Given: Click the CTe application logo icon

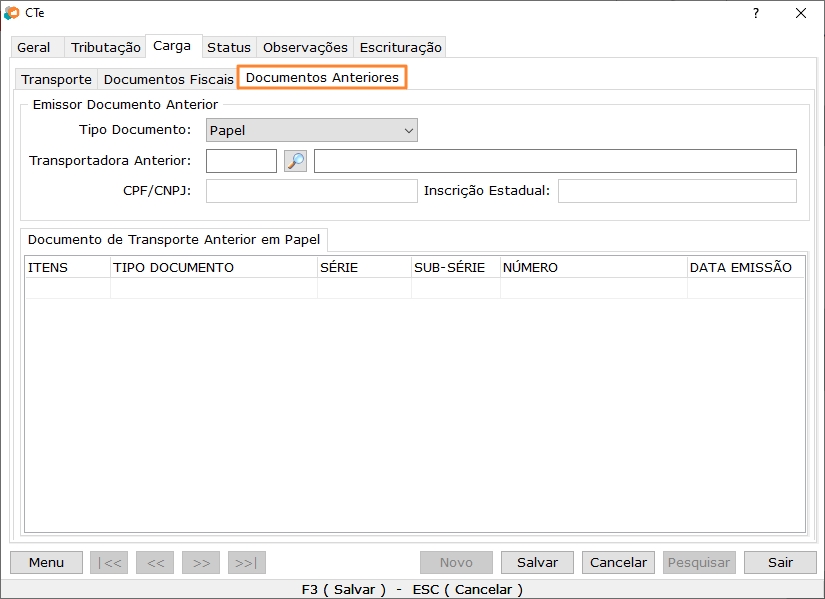Looking at the screenshot, I should tap(13, 13).
